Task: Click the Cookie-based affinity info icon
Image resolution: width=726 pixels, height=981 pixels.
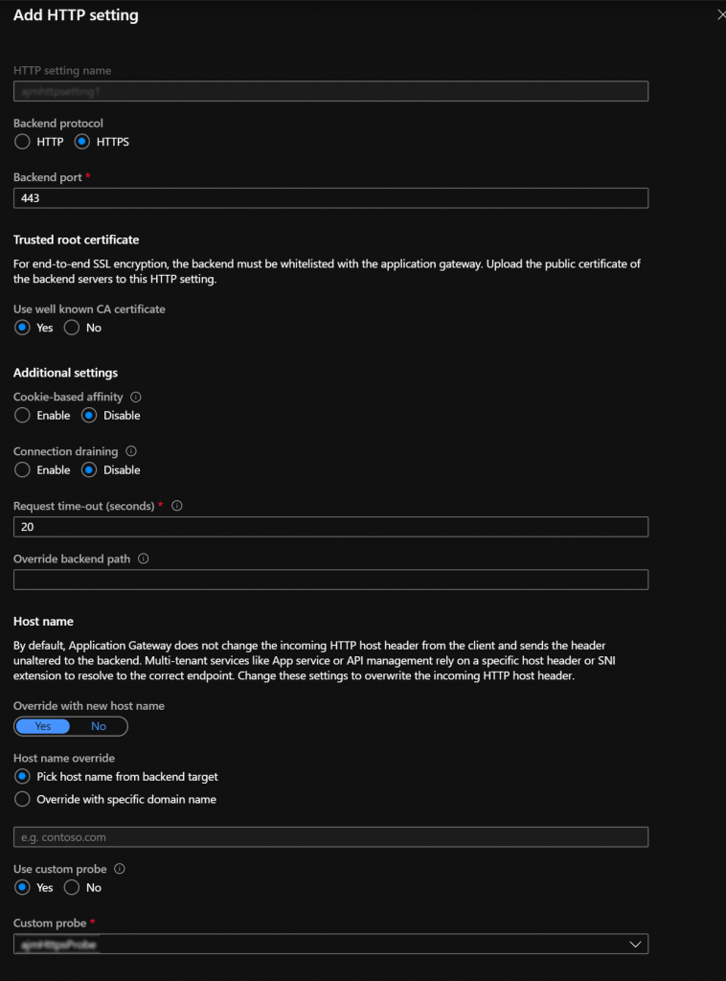Action: coord(136,397)
